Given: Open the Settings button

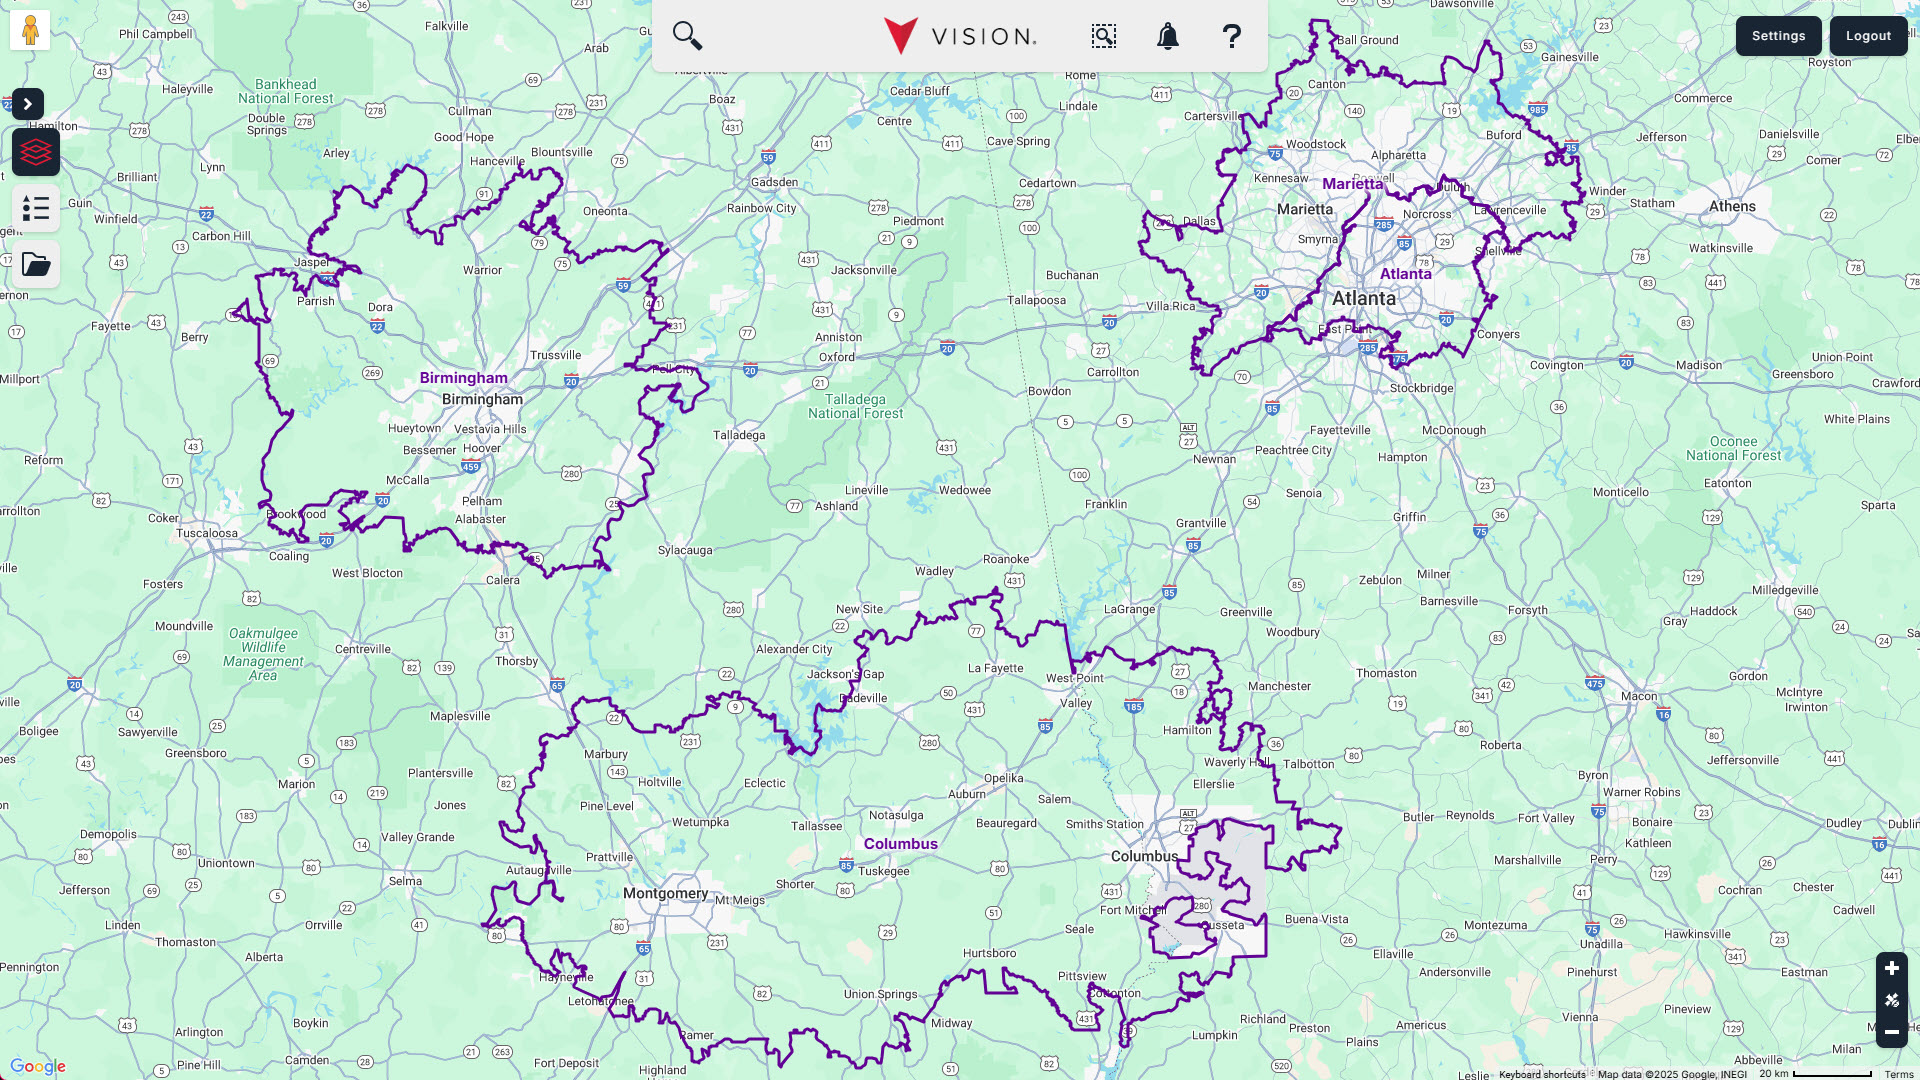Looking at the screenshot, I should click(x=1778, y=36).
